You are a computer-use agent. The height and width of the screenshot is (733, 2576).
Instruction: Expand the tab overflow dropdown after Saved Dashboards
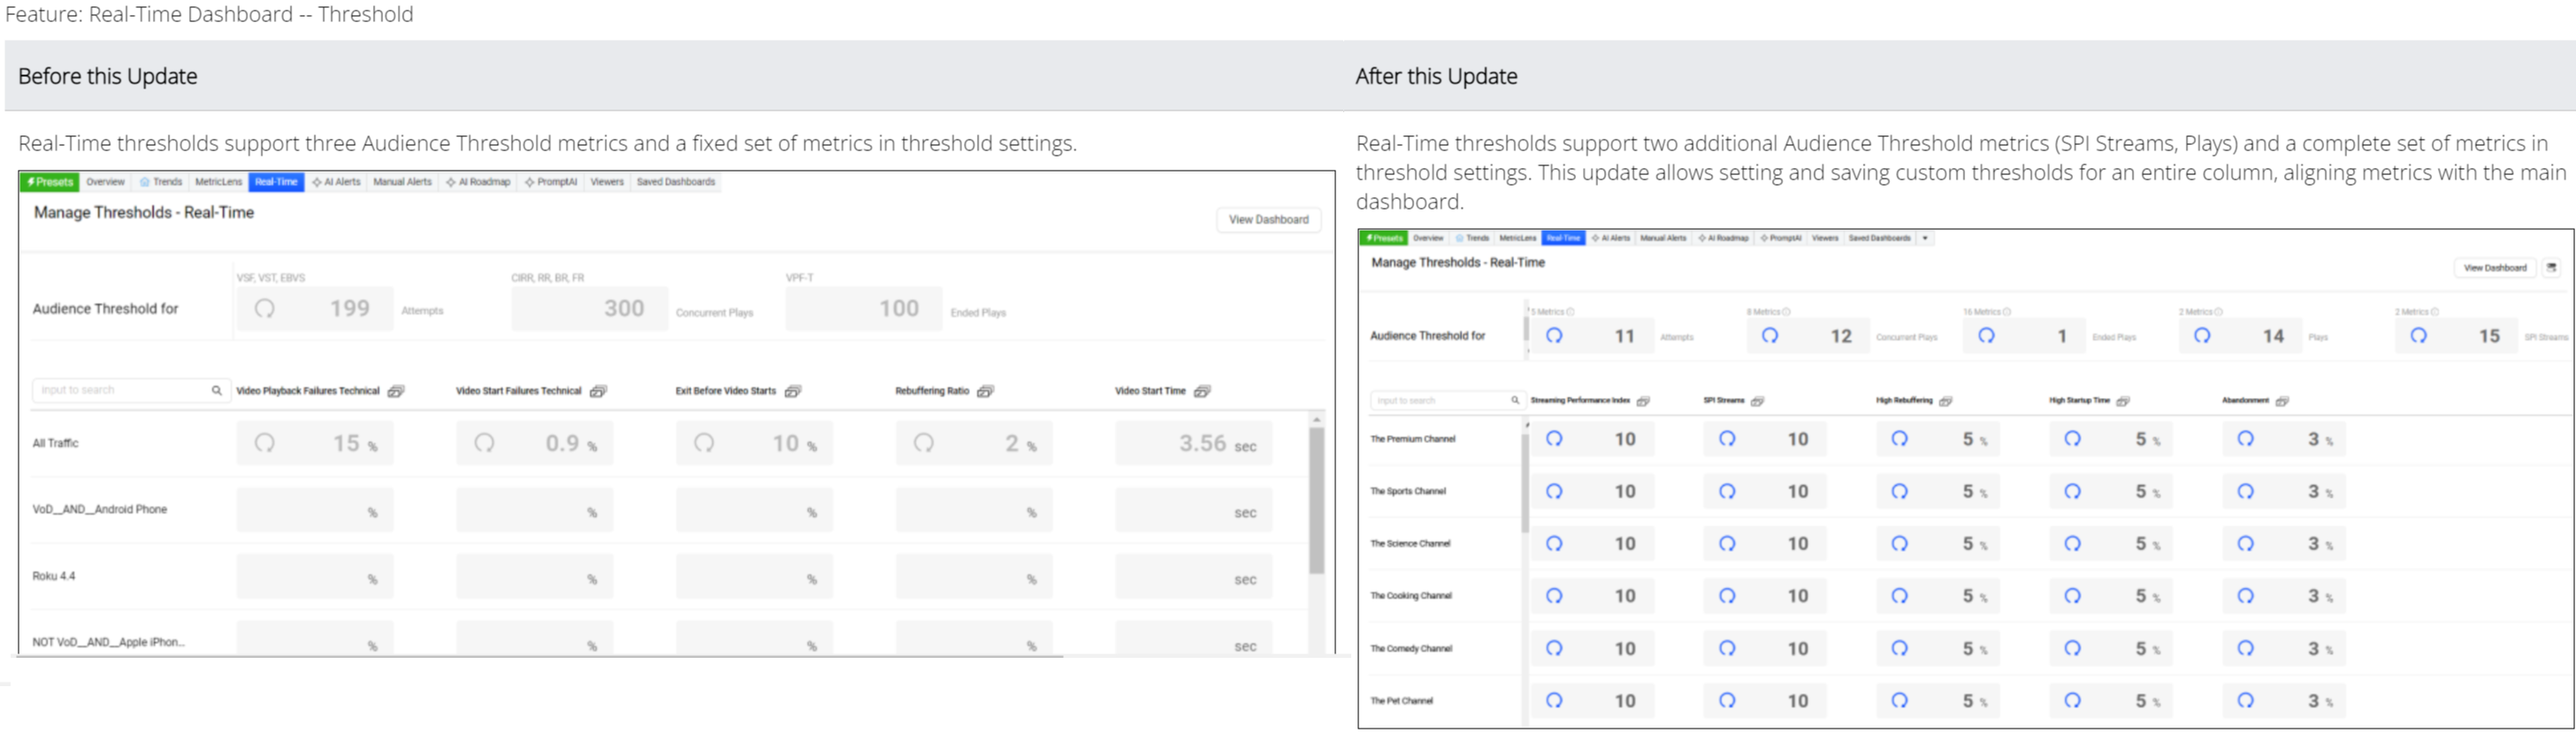1925,238
